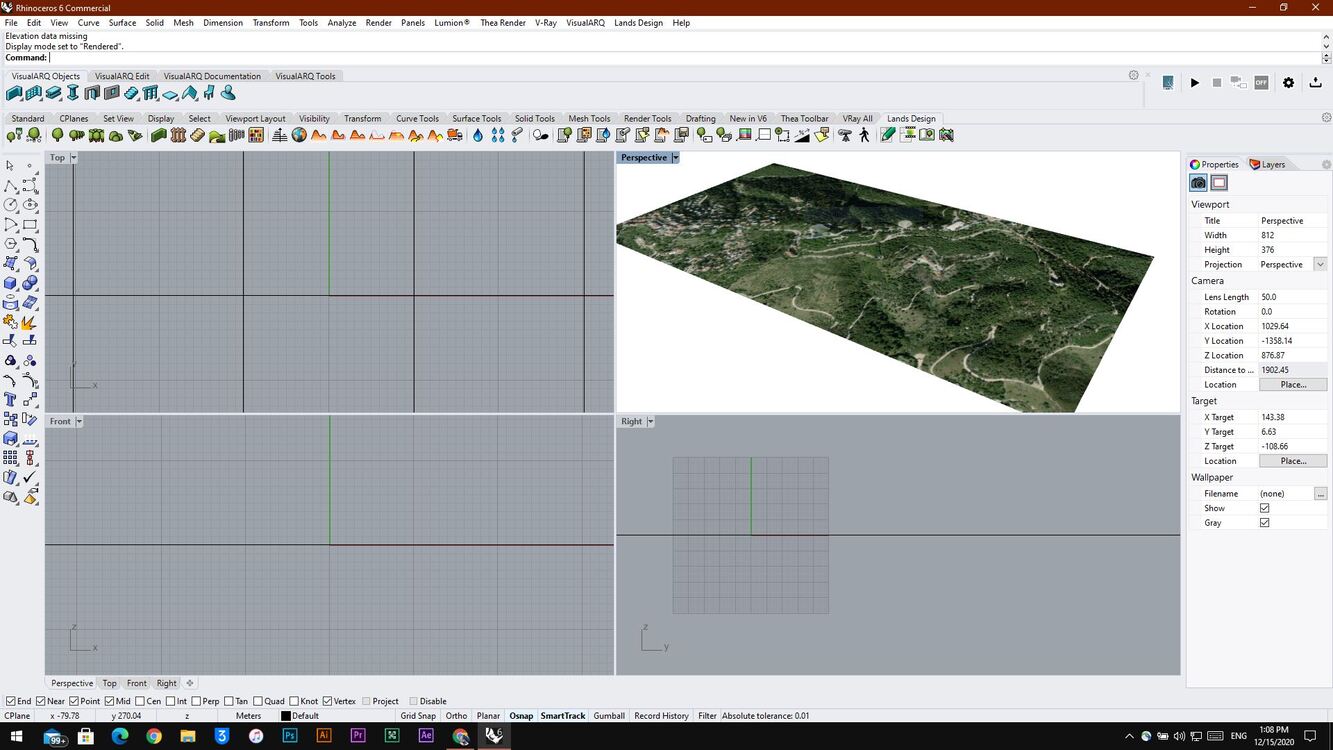Open Lumion settings gear icon

coord(1288,83)
